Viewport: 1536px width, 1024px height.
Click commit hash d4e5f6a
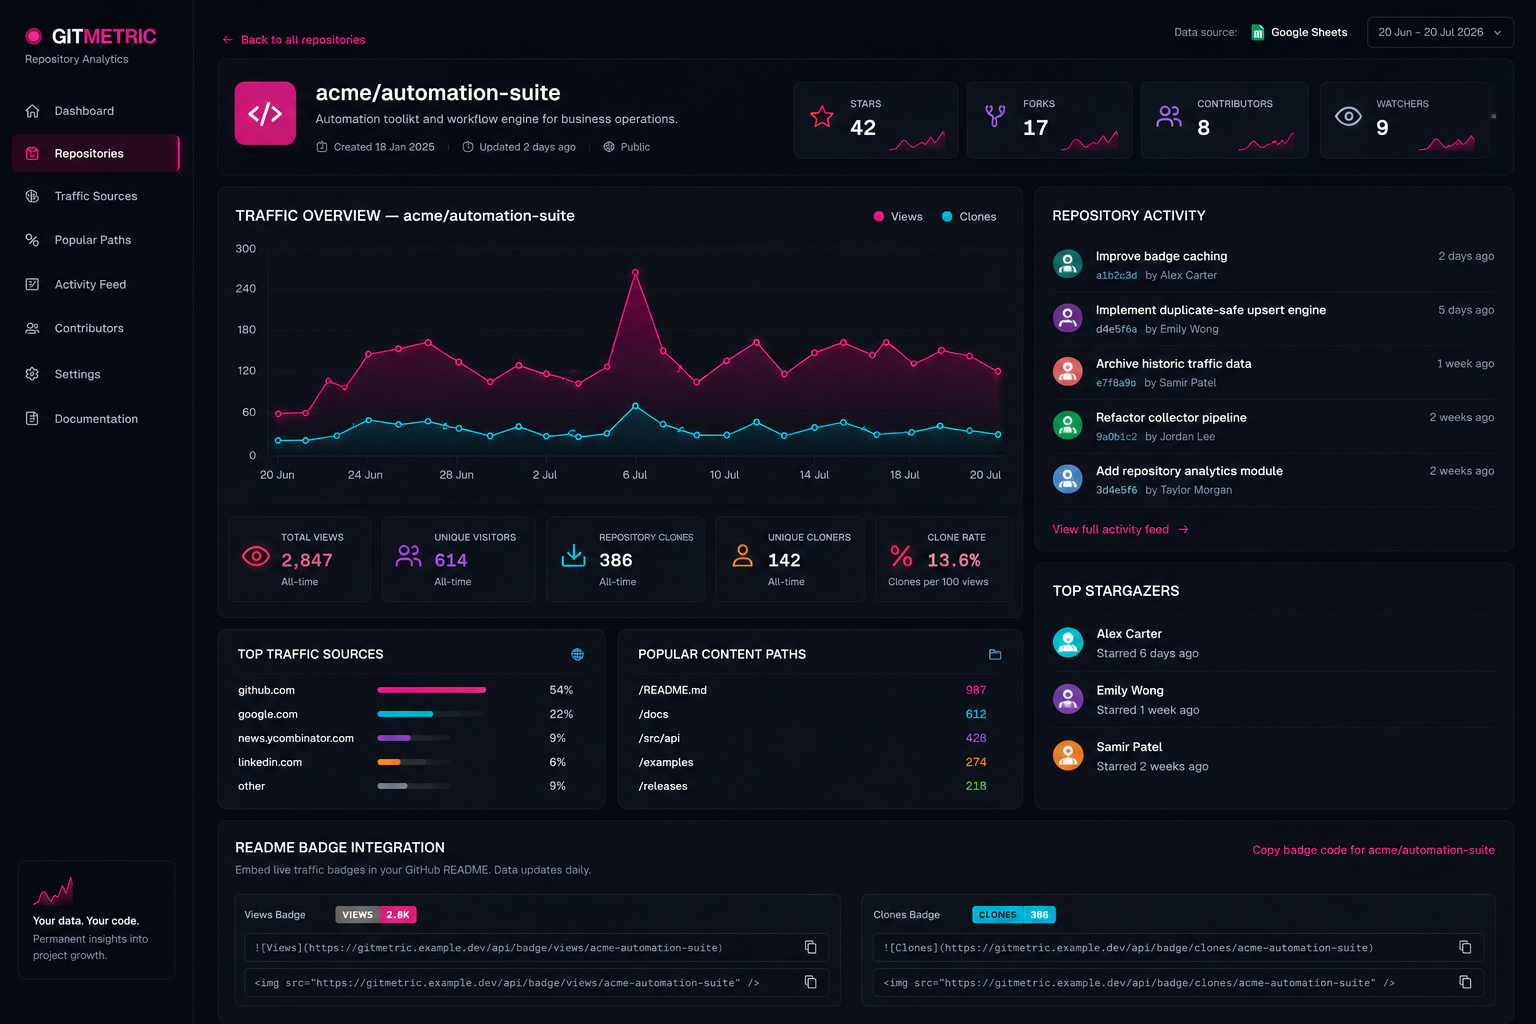click(1116, 329)
